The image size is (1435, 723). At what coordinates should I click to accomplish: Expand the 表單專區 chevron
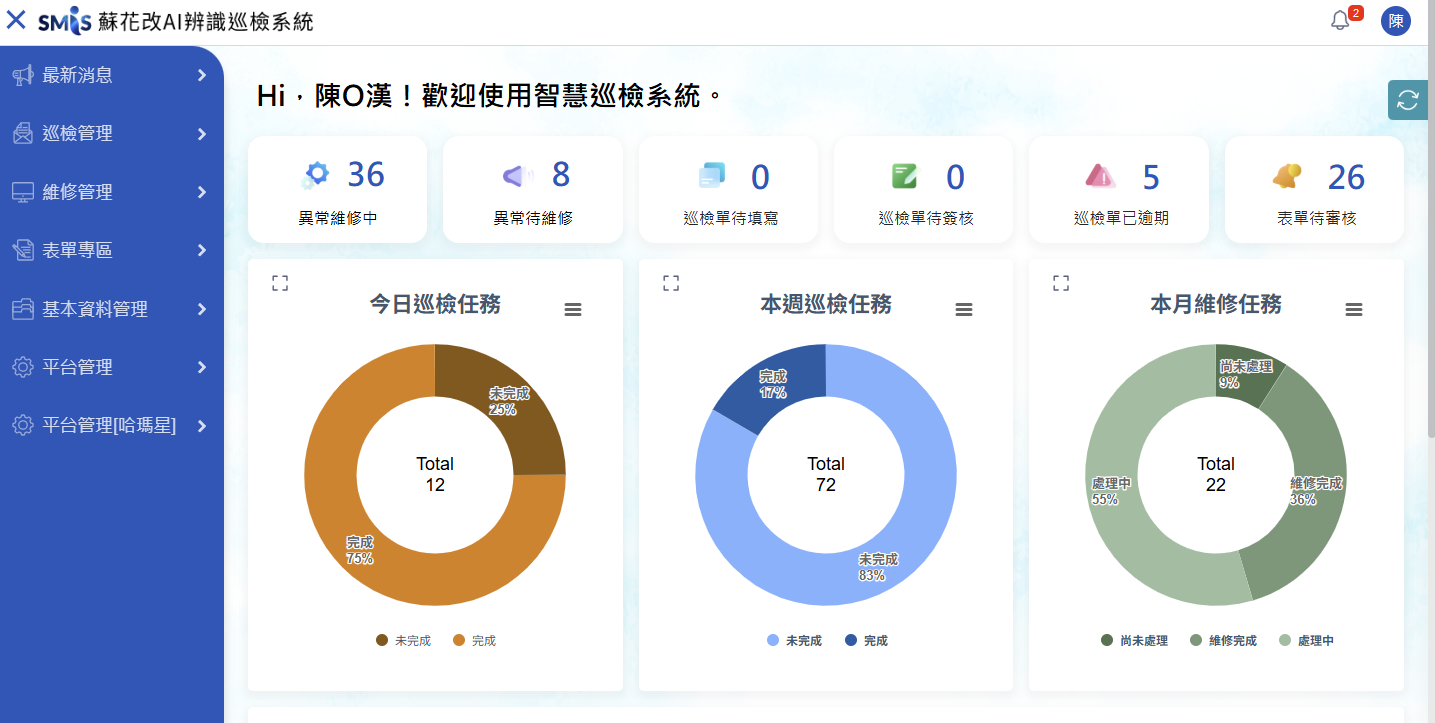coord(202,250)
